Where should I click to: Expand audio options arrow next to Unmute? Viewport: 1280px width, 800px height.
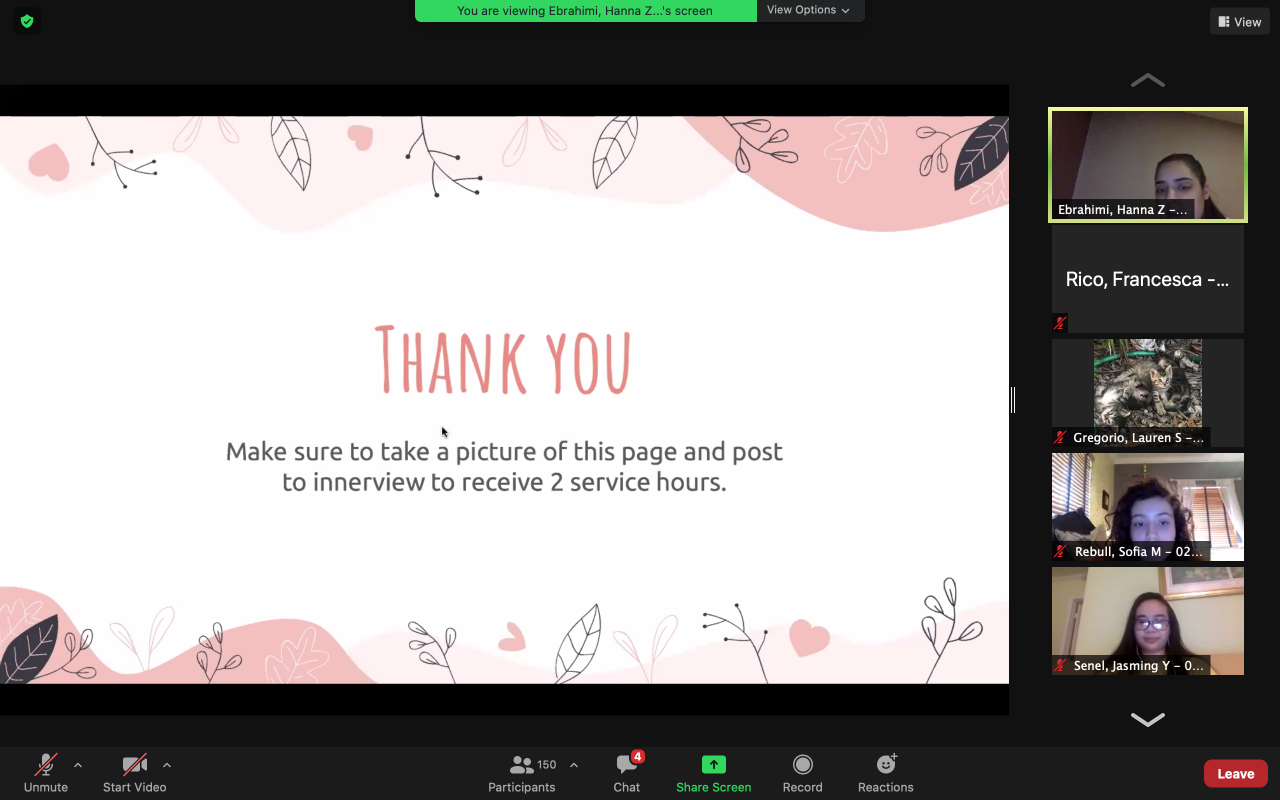point(78,766)
